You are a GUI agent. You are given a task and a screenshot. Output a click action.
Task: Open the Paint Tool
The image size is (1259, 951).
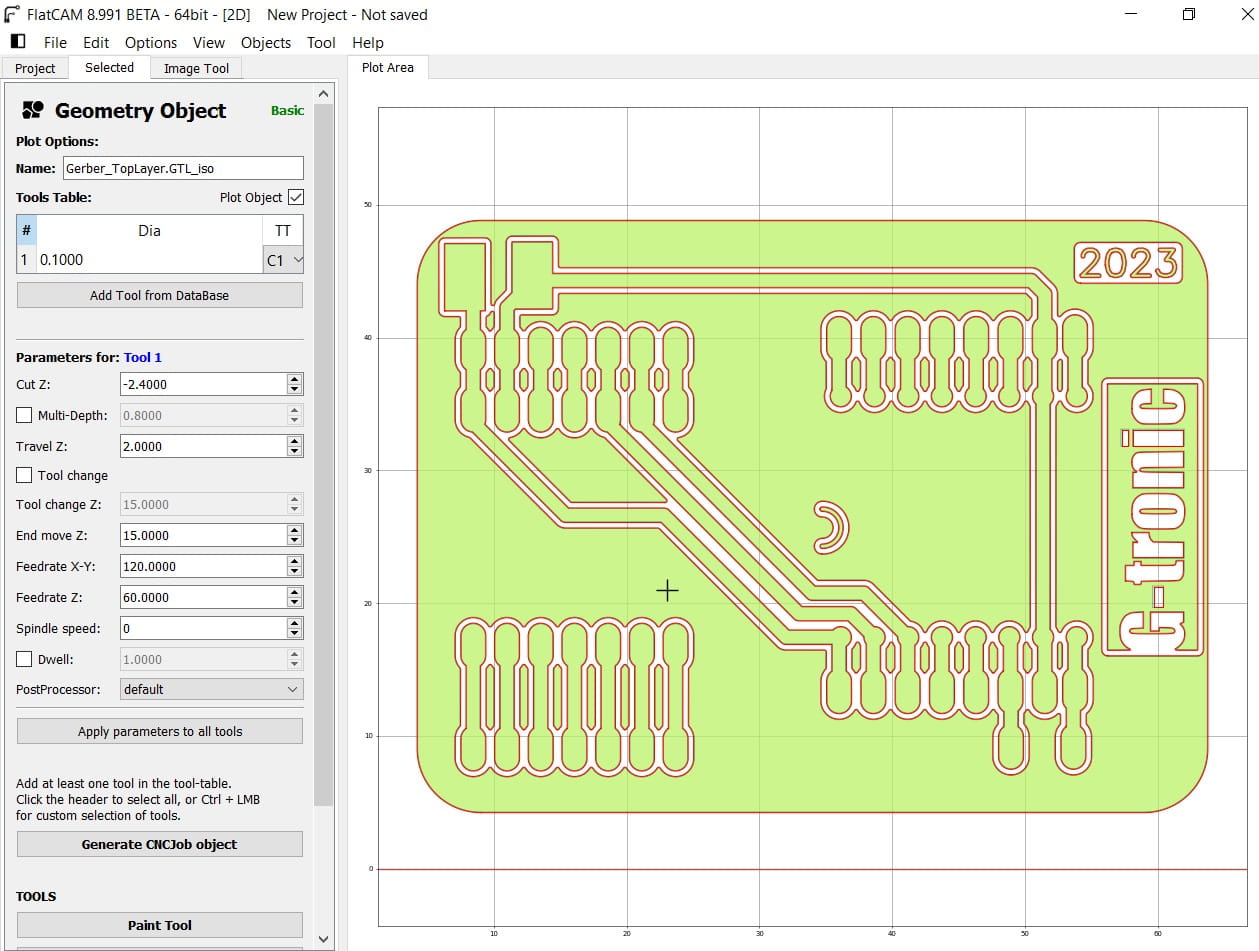159,924
